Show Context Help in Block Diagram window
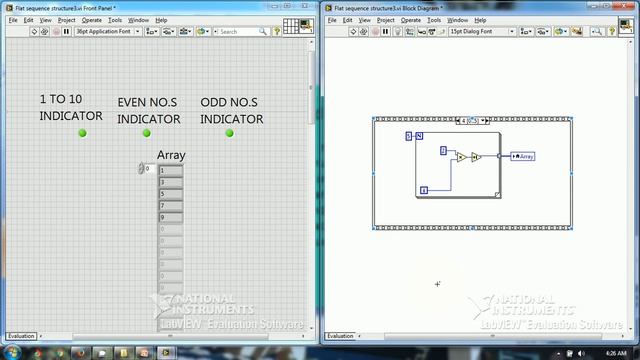The height and width of the screenshot is (360, 640). click(x=611, y=31)
